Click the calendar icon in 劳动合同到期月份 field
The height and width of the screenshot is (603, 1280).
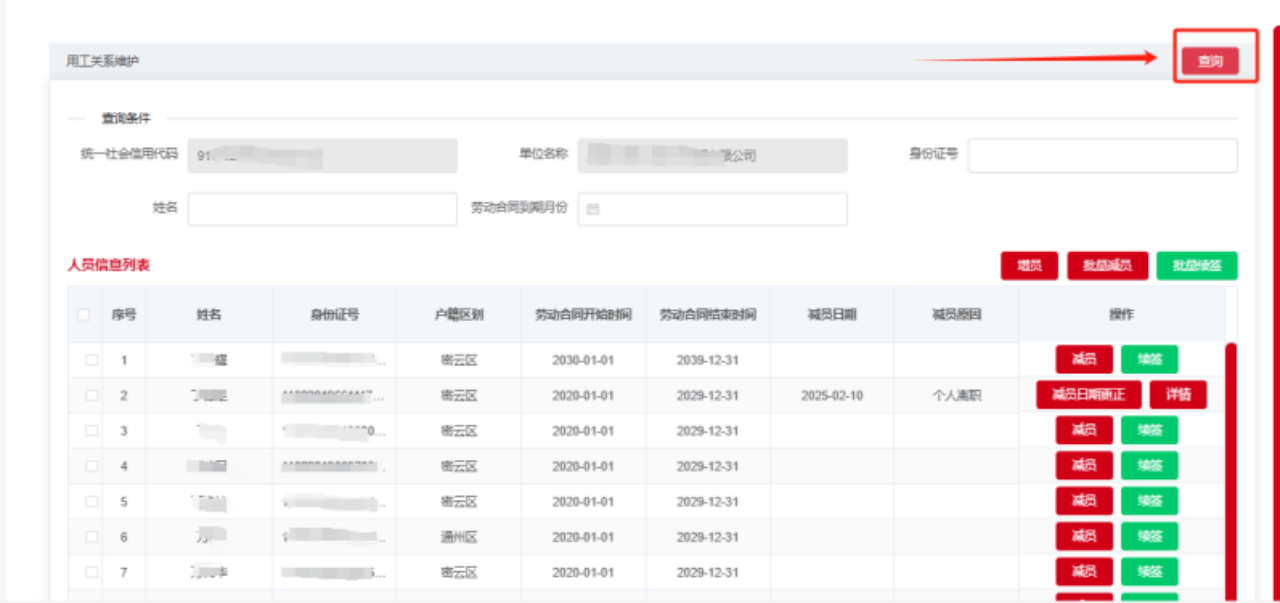592,210
